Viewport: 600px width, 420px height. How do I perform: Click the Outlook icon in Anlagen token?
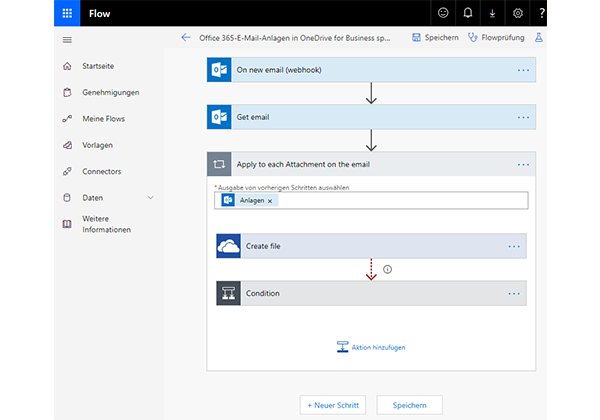[x=228, y=200]
